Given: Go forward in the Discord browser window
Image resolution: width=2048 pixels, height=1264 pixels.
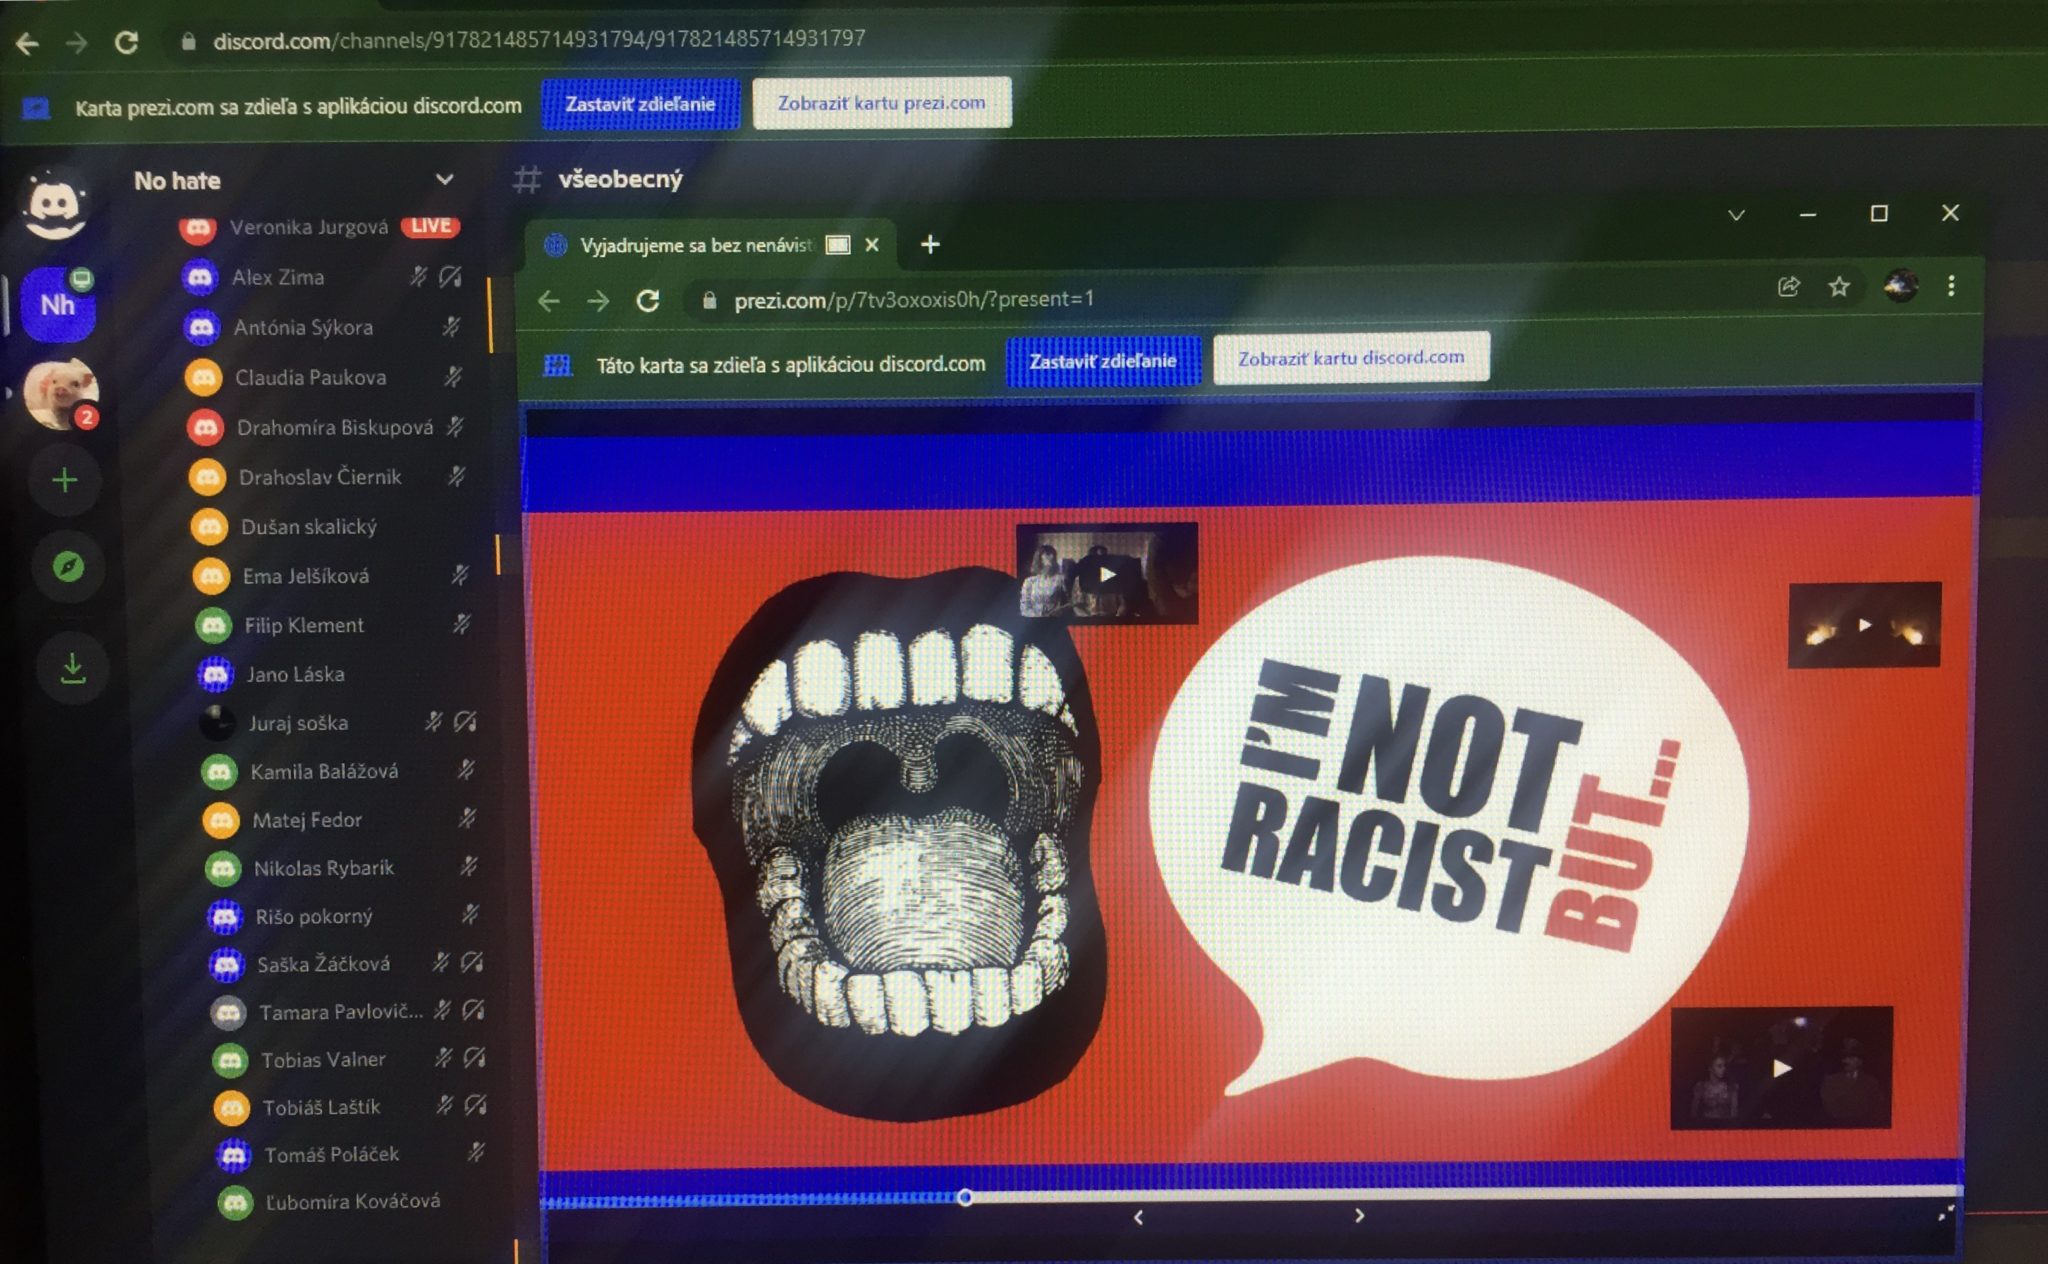Looking at the screenshot, I should coord(76,43).
